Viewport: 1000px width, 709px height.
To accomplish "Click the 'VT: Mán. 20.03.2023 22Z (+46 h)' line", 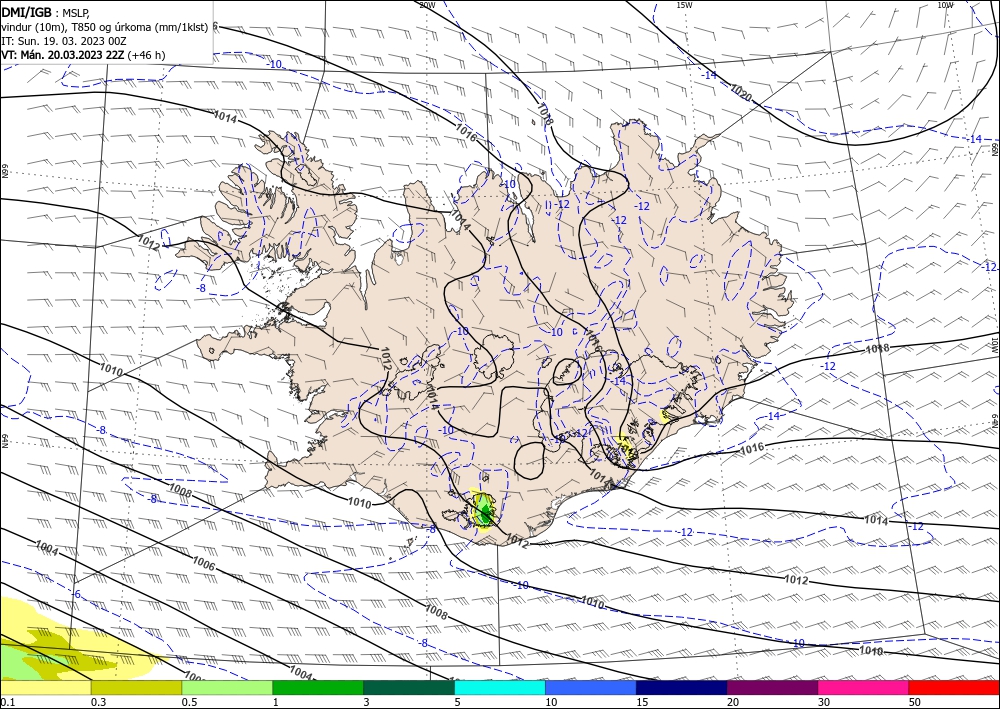I will coord(83,55).
